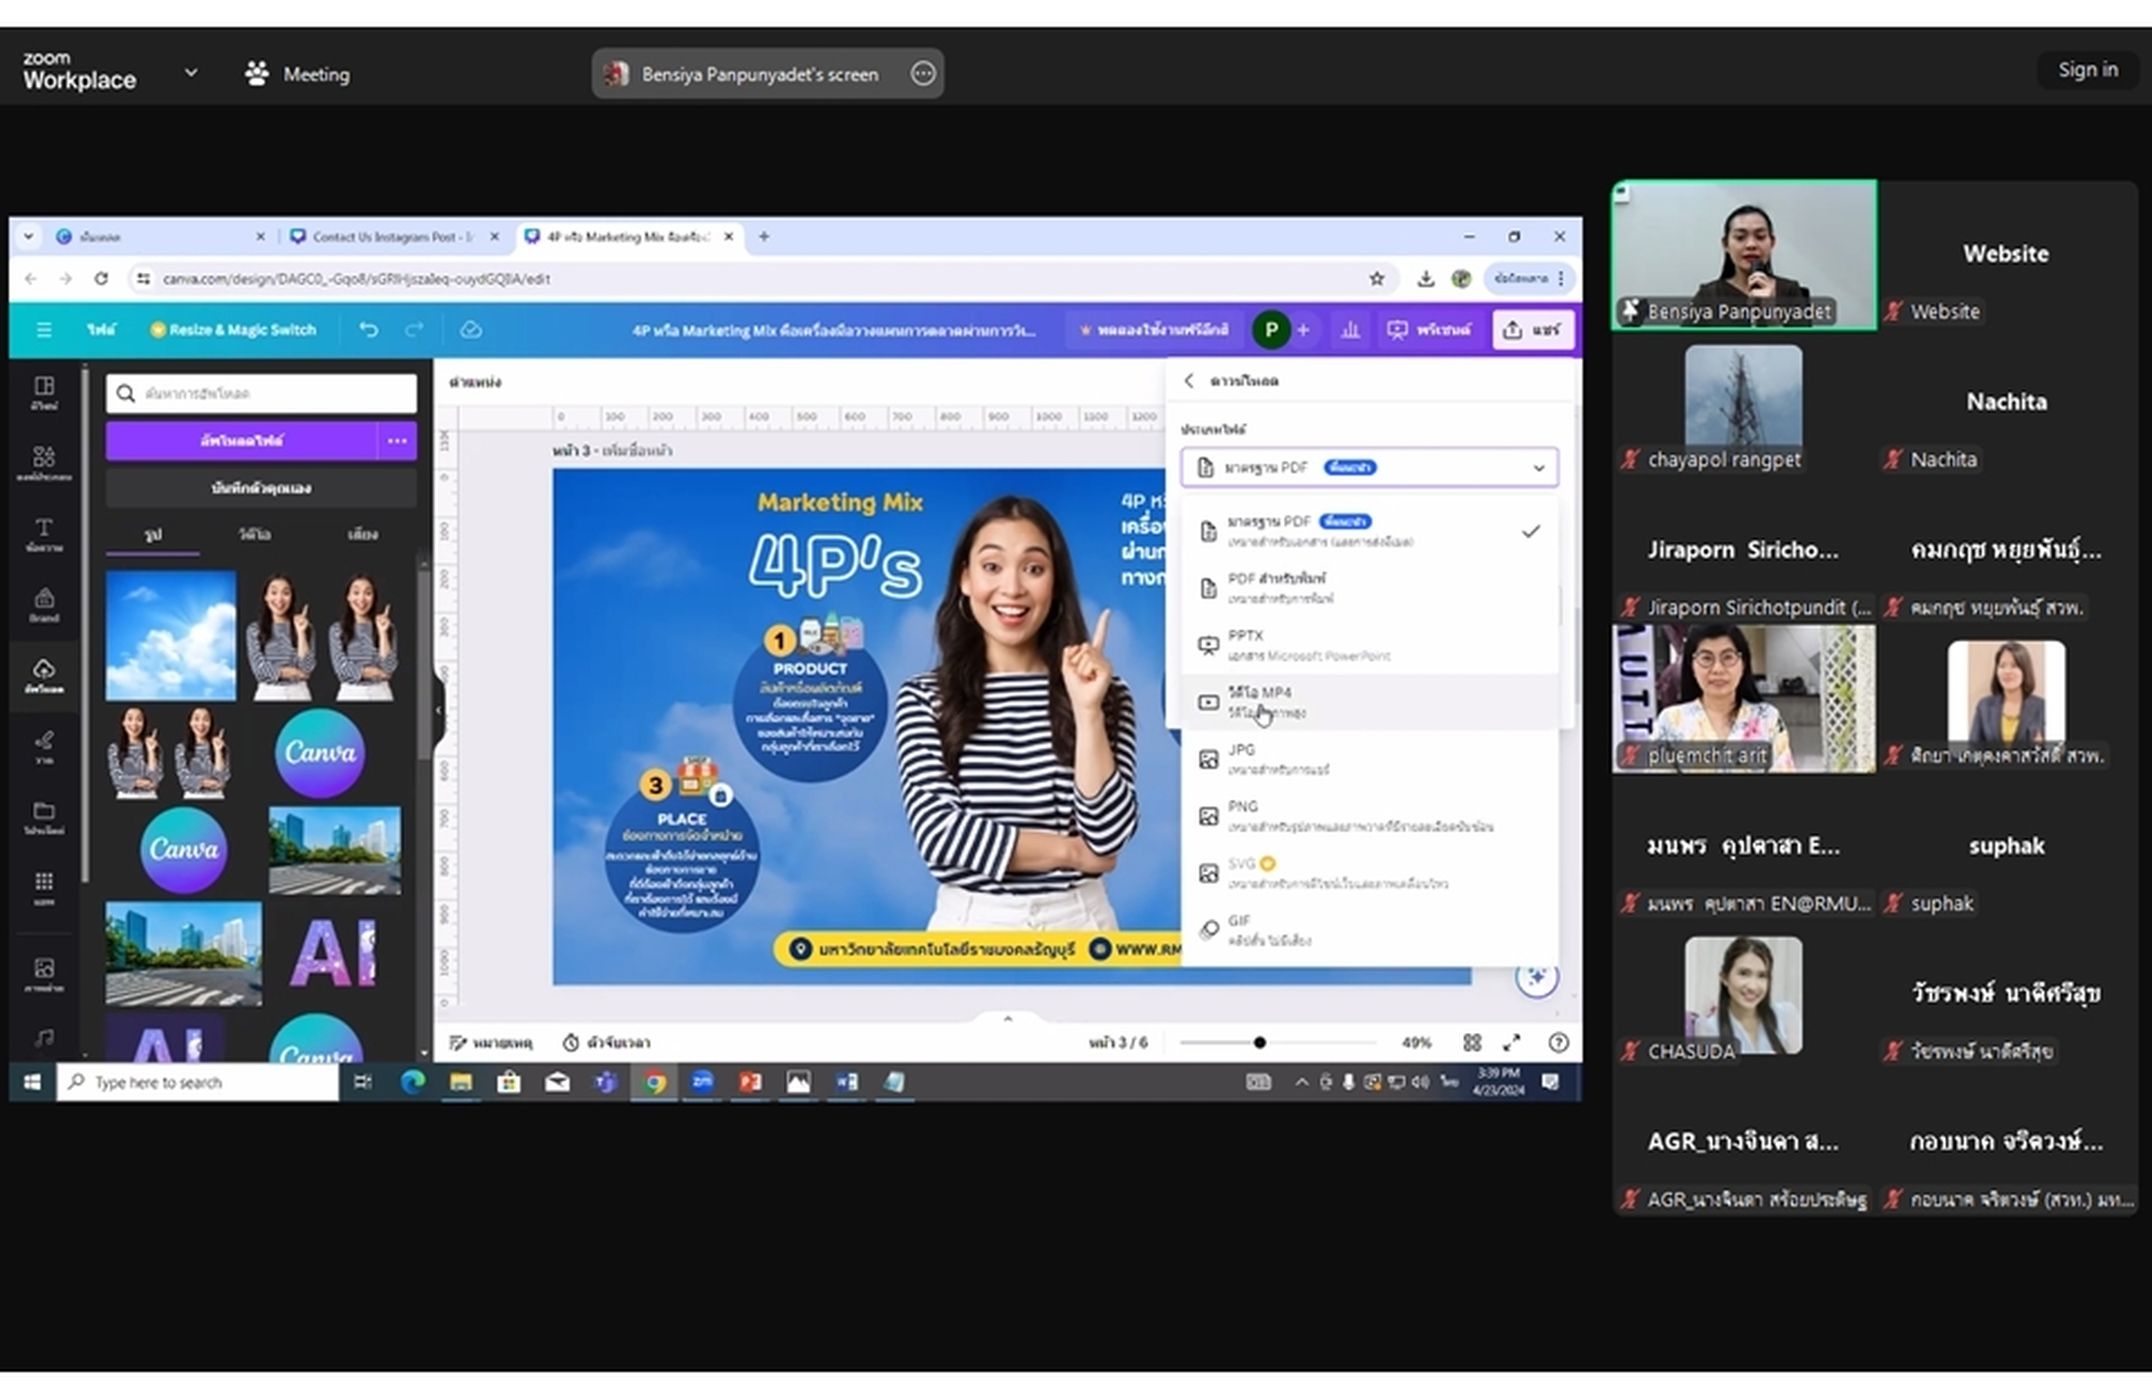Screen dimensions: 2152x1399
Task: Bookmark page with star icon
Action: pyautogui.click(x=1377, y=278)
